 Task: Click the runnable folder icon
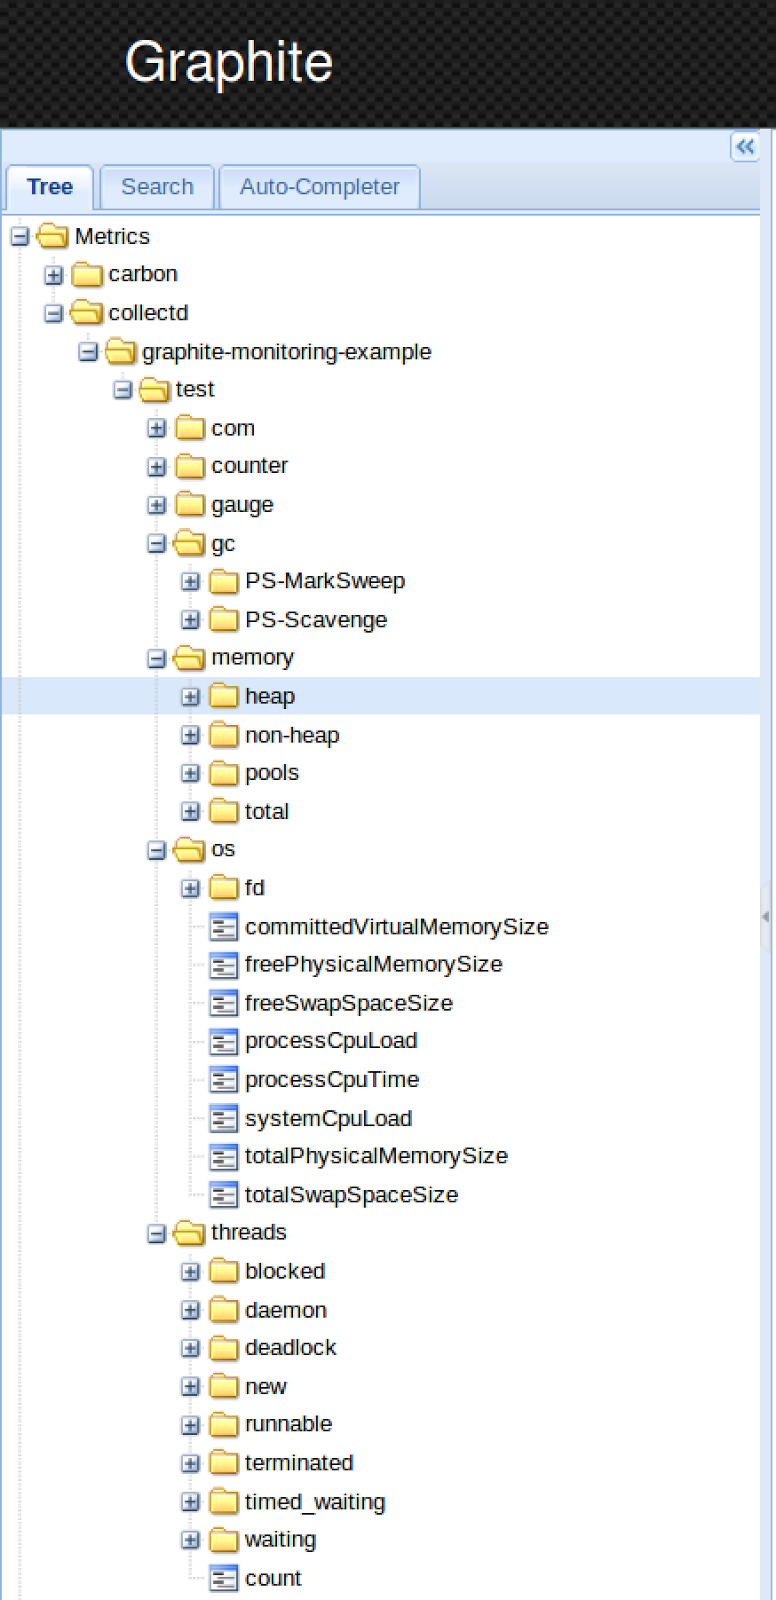224,1424
